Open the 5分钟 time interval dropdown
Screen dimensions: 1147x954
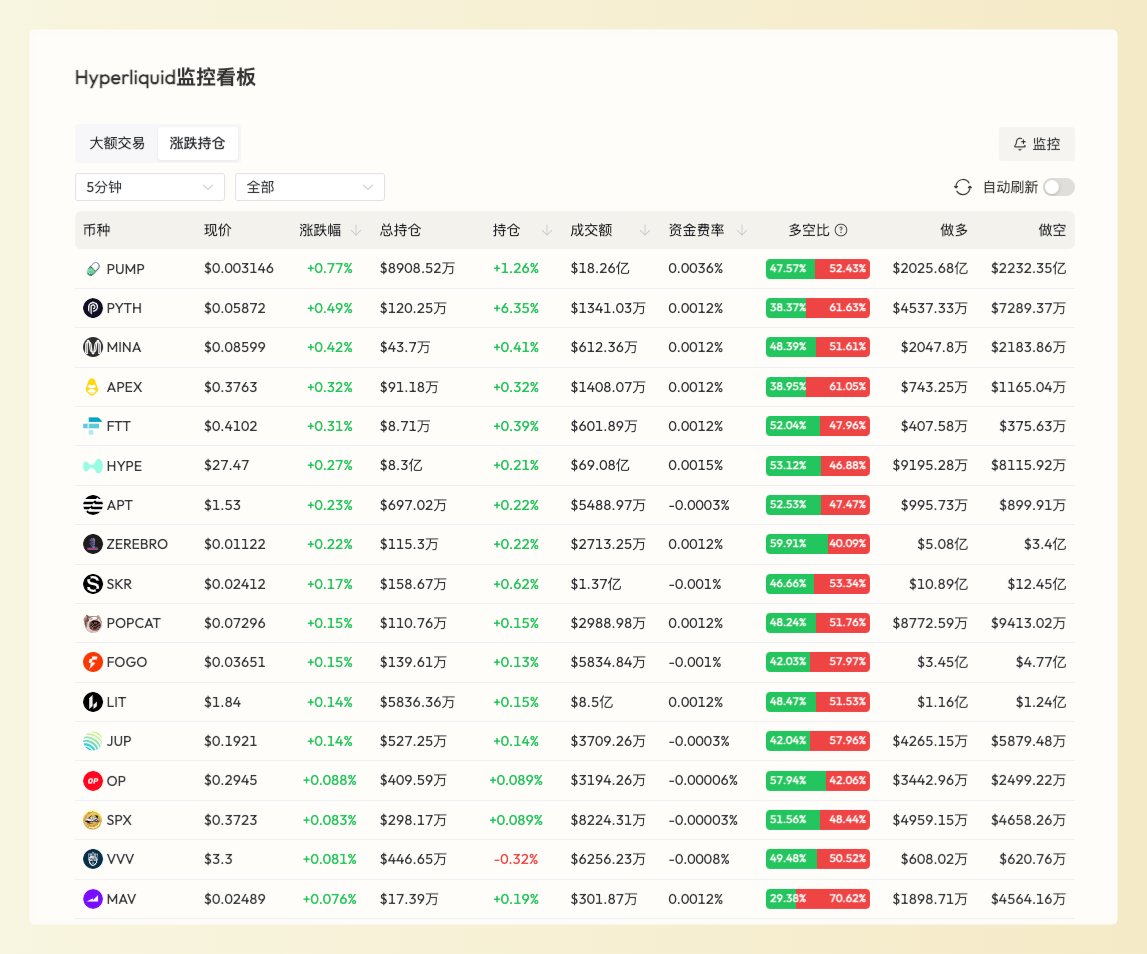click(x=149, y=187)
